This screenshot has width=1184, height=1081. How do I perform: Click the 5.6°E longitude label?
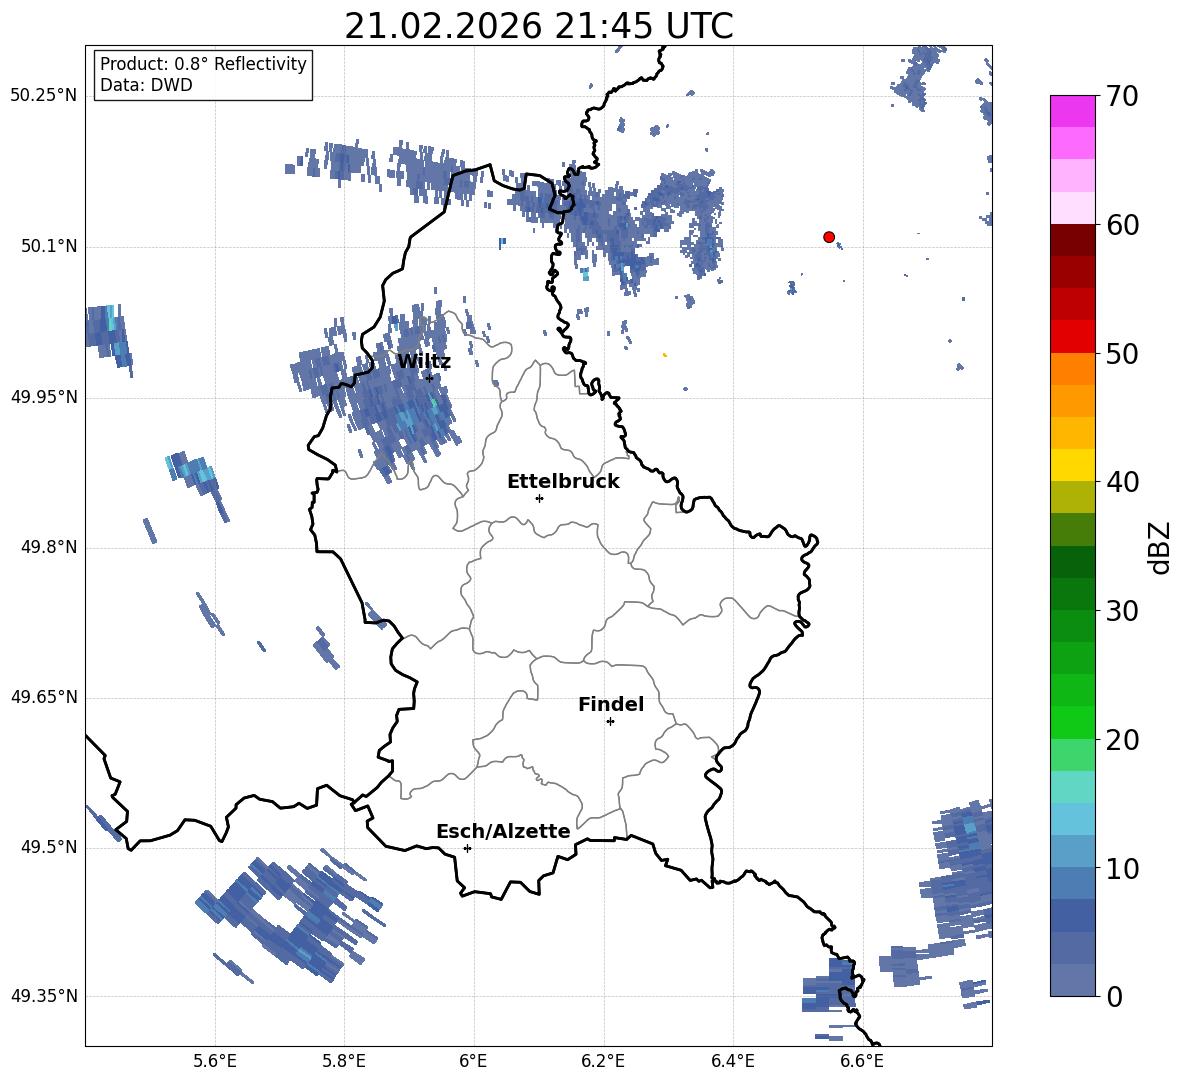[215, 1061]
